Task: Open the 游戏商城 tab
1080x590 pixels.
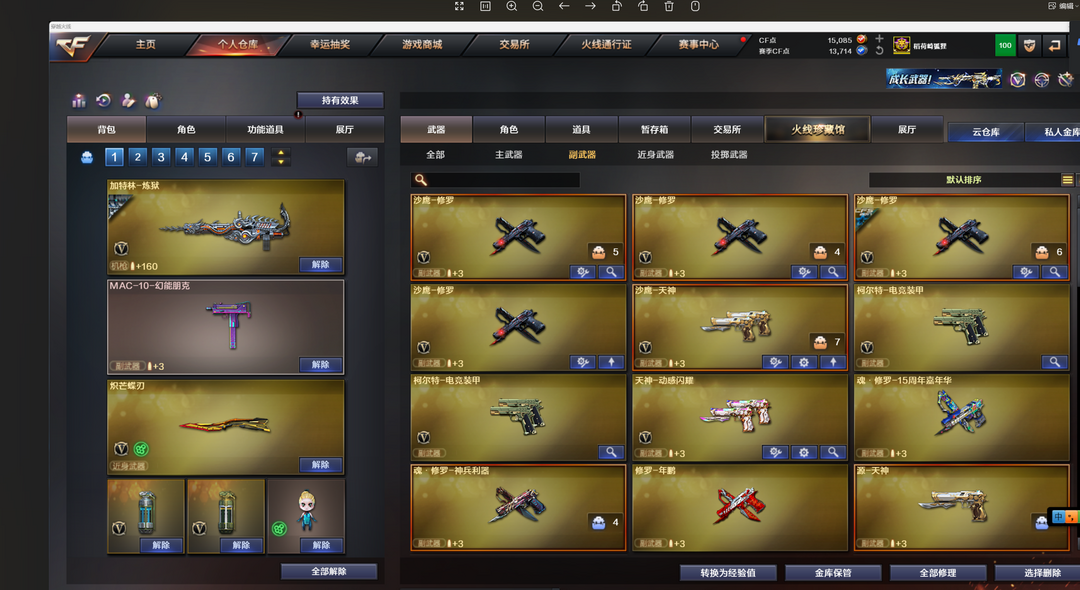Action: pyautogui.click(x=422, y=45)
